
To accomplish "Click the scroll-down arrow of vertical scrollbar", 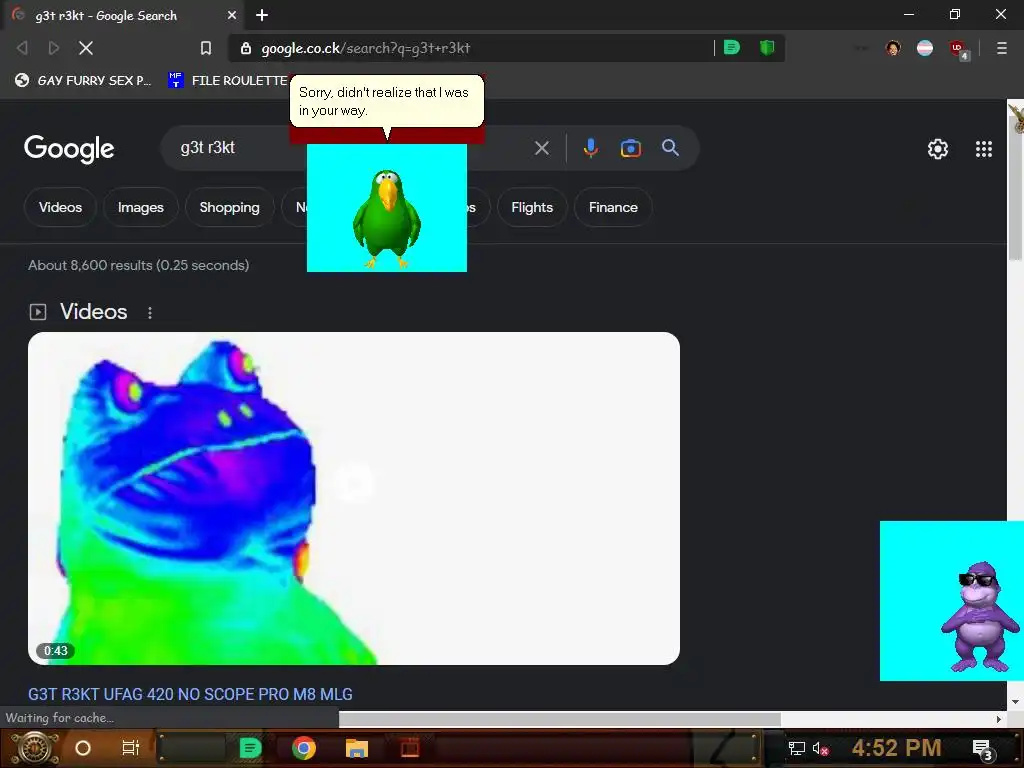I will [x=1015, y=702].
